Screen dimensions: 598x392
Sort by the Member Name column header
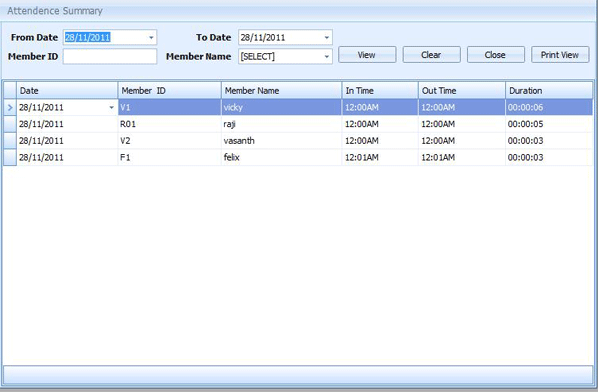(281, 90)
